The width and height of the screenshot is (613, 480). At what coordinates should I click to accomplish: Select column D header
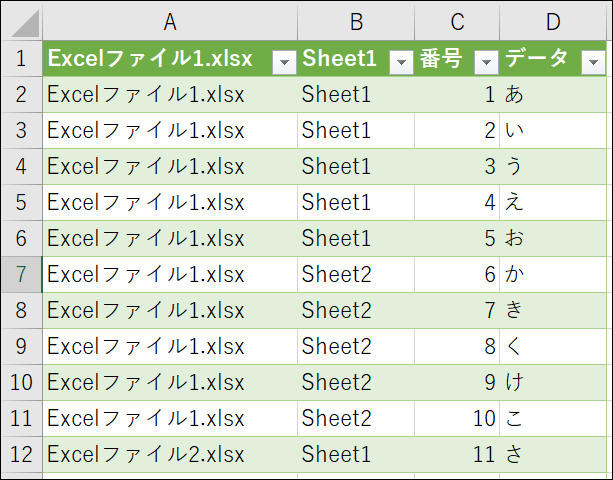coord(553,21)
